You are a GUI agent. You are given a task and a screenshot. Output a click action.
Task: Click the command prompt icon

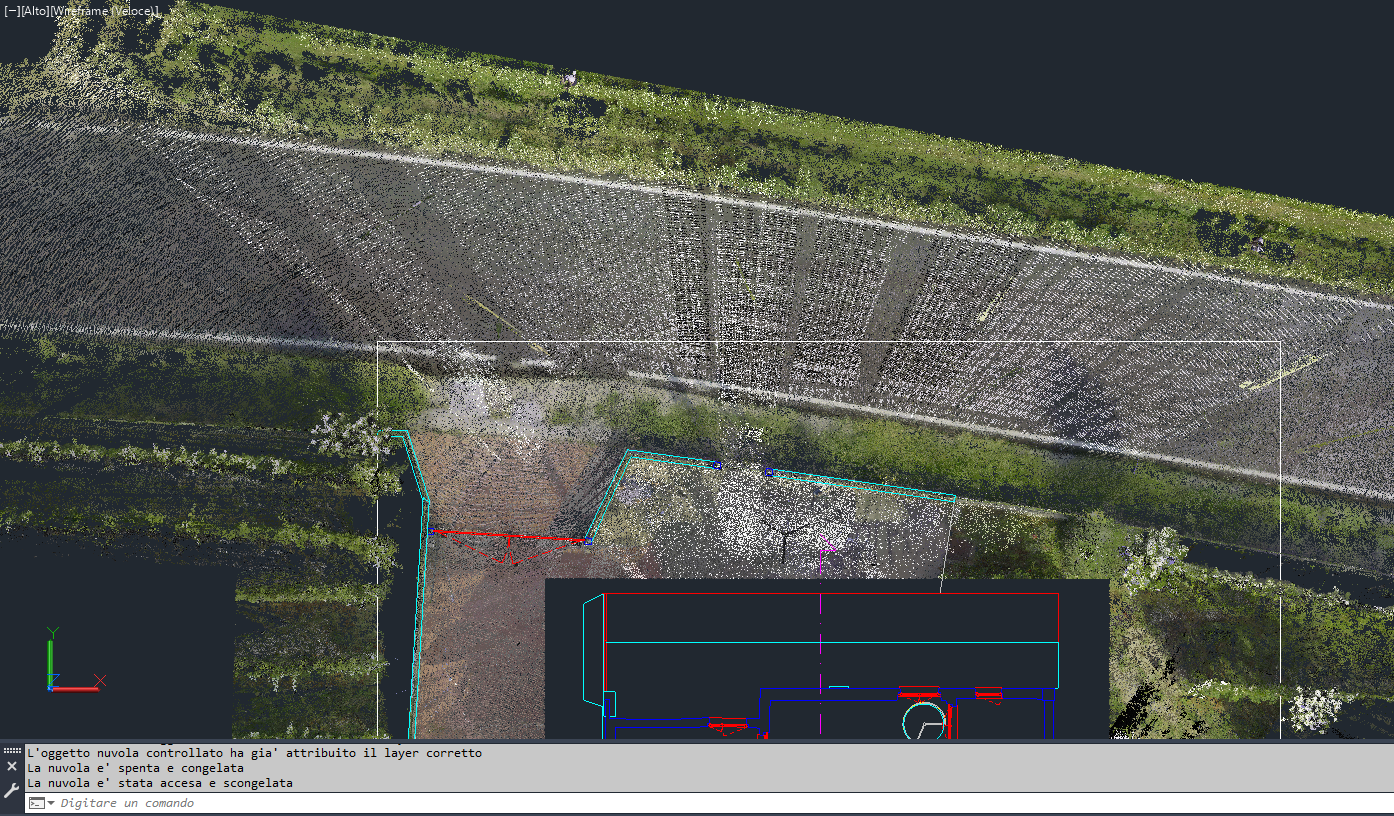click(36, 803)
